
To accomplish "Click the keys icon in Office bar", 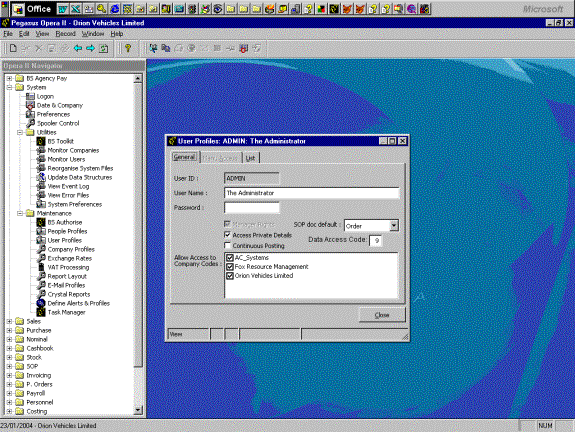I will [102, 9].
